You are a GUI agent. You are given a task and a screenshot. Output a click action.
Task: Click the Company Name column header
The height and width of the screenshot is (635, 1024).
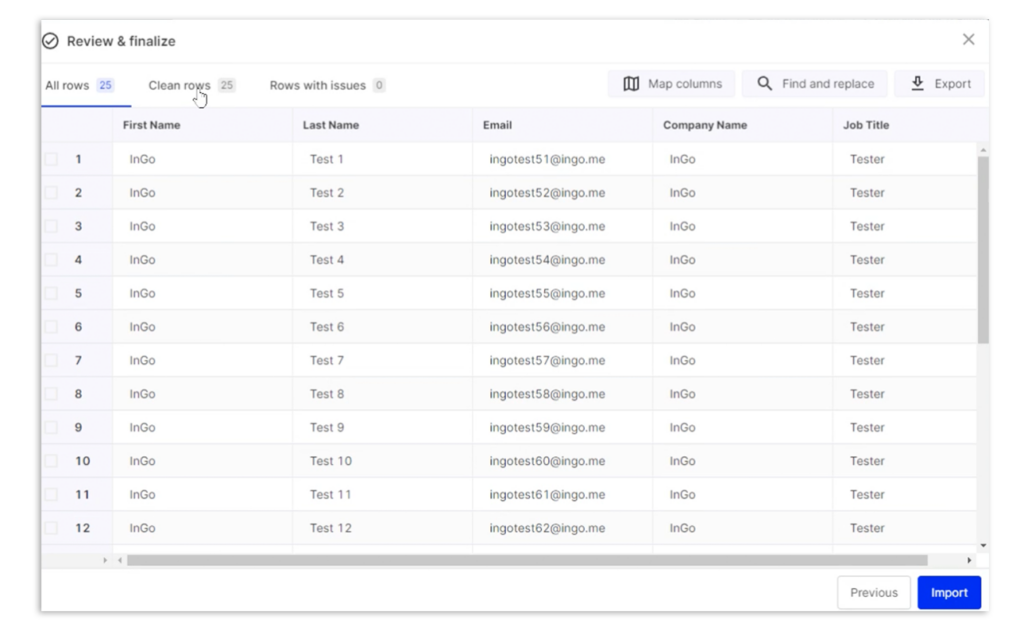(743, 125)
